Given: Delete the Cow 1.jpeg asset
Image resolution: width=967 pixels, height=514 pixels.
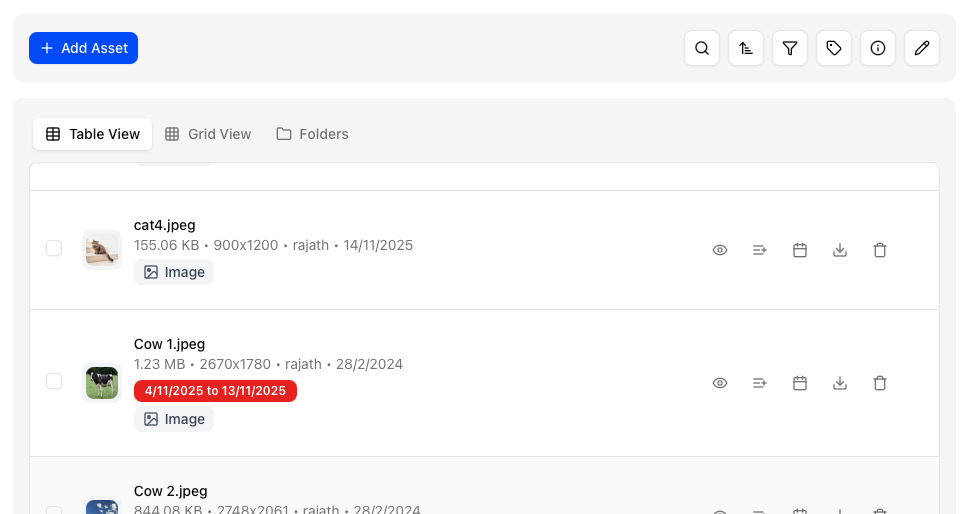Looking at the screenshot, I should pyautogui.click(x=880, y=383).
